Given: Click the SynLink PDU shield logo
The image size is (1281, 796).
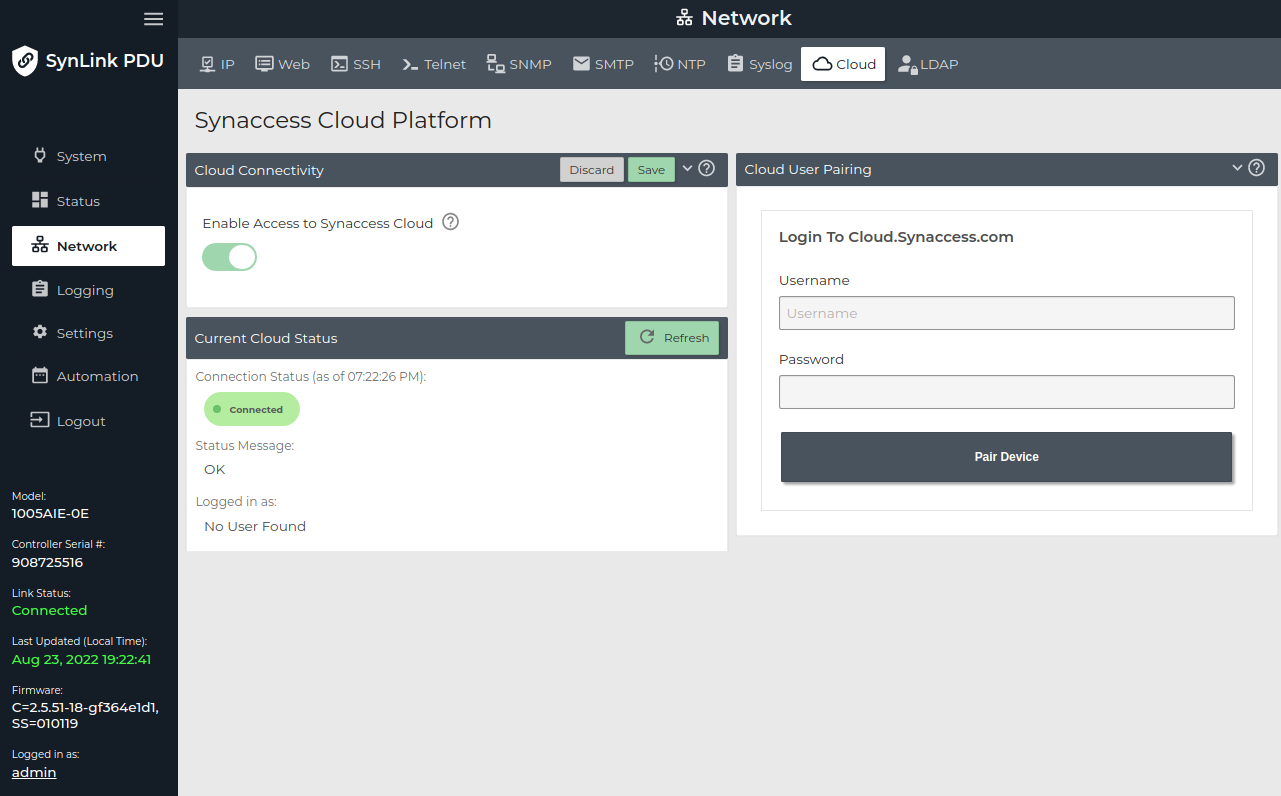Looking at the screenshot, I should point(25,61).
